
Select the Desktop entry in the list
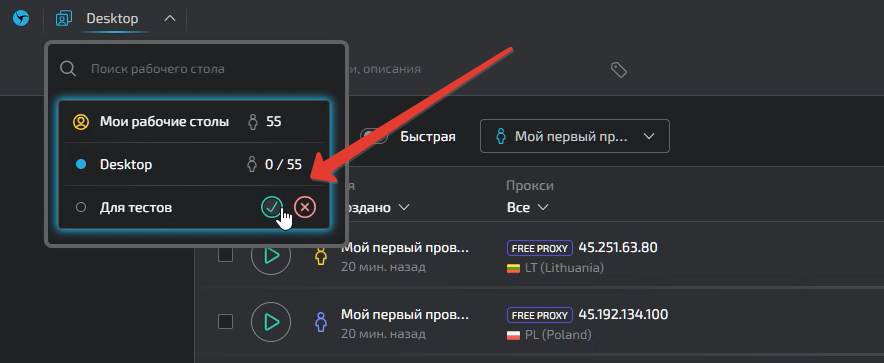(195, 165)
